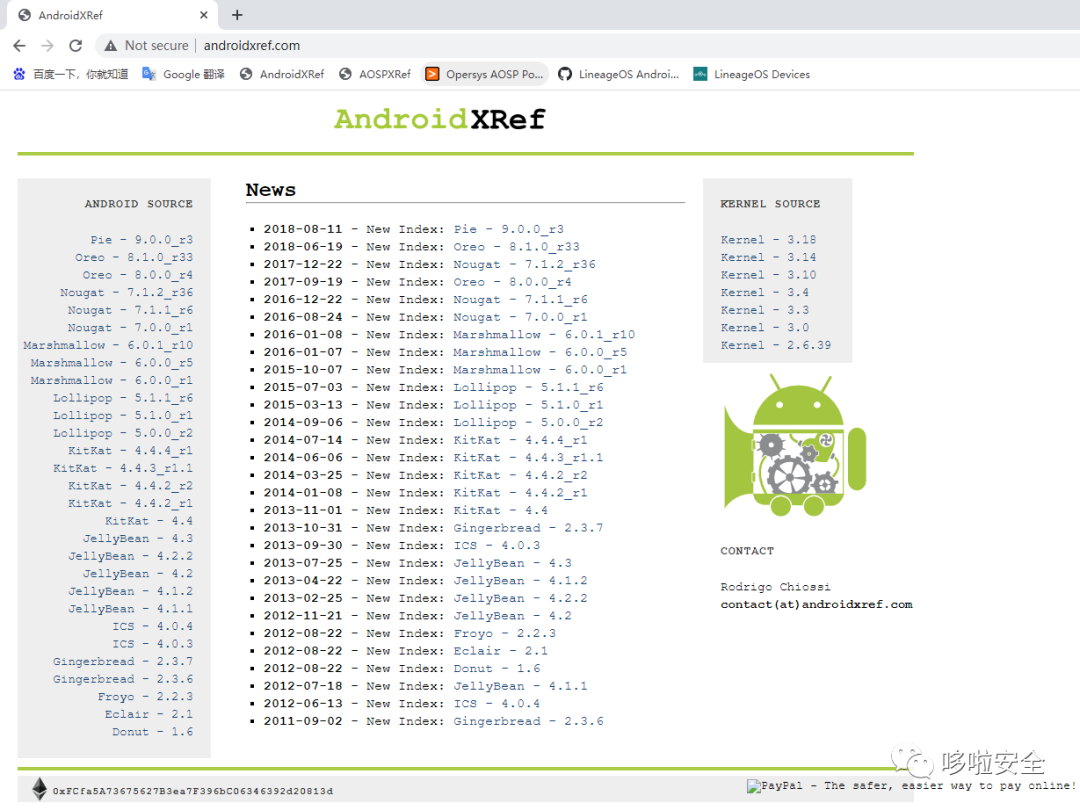Click News link Oreo - 8.1.0_r33

click(x=517, y=247)
